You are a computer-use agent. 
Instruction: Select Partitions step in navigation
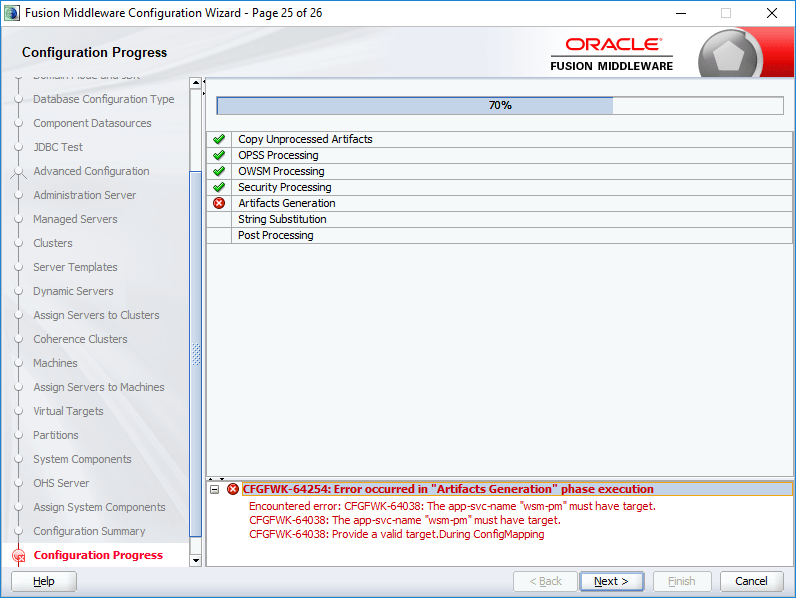(x=56, y=435)
